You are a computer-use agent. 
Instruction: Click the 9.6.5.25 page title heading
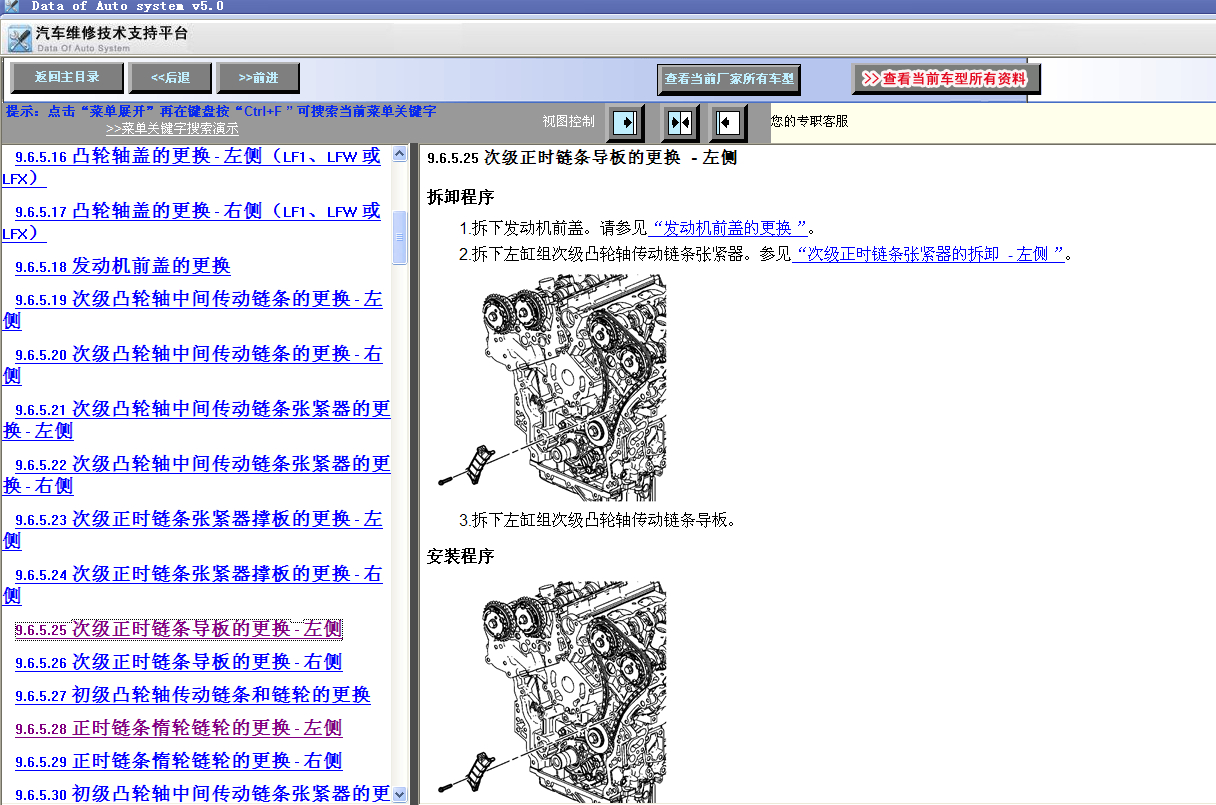582,157
